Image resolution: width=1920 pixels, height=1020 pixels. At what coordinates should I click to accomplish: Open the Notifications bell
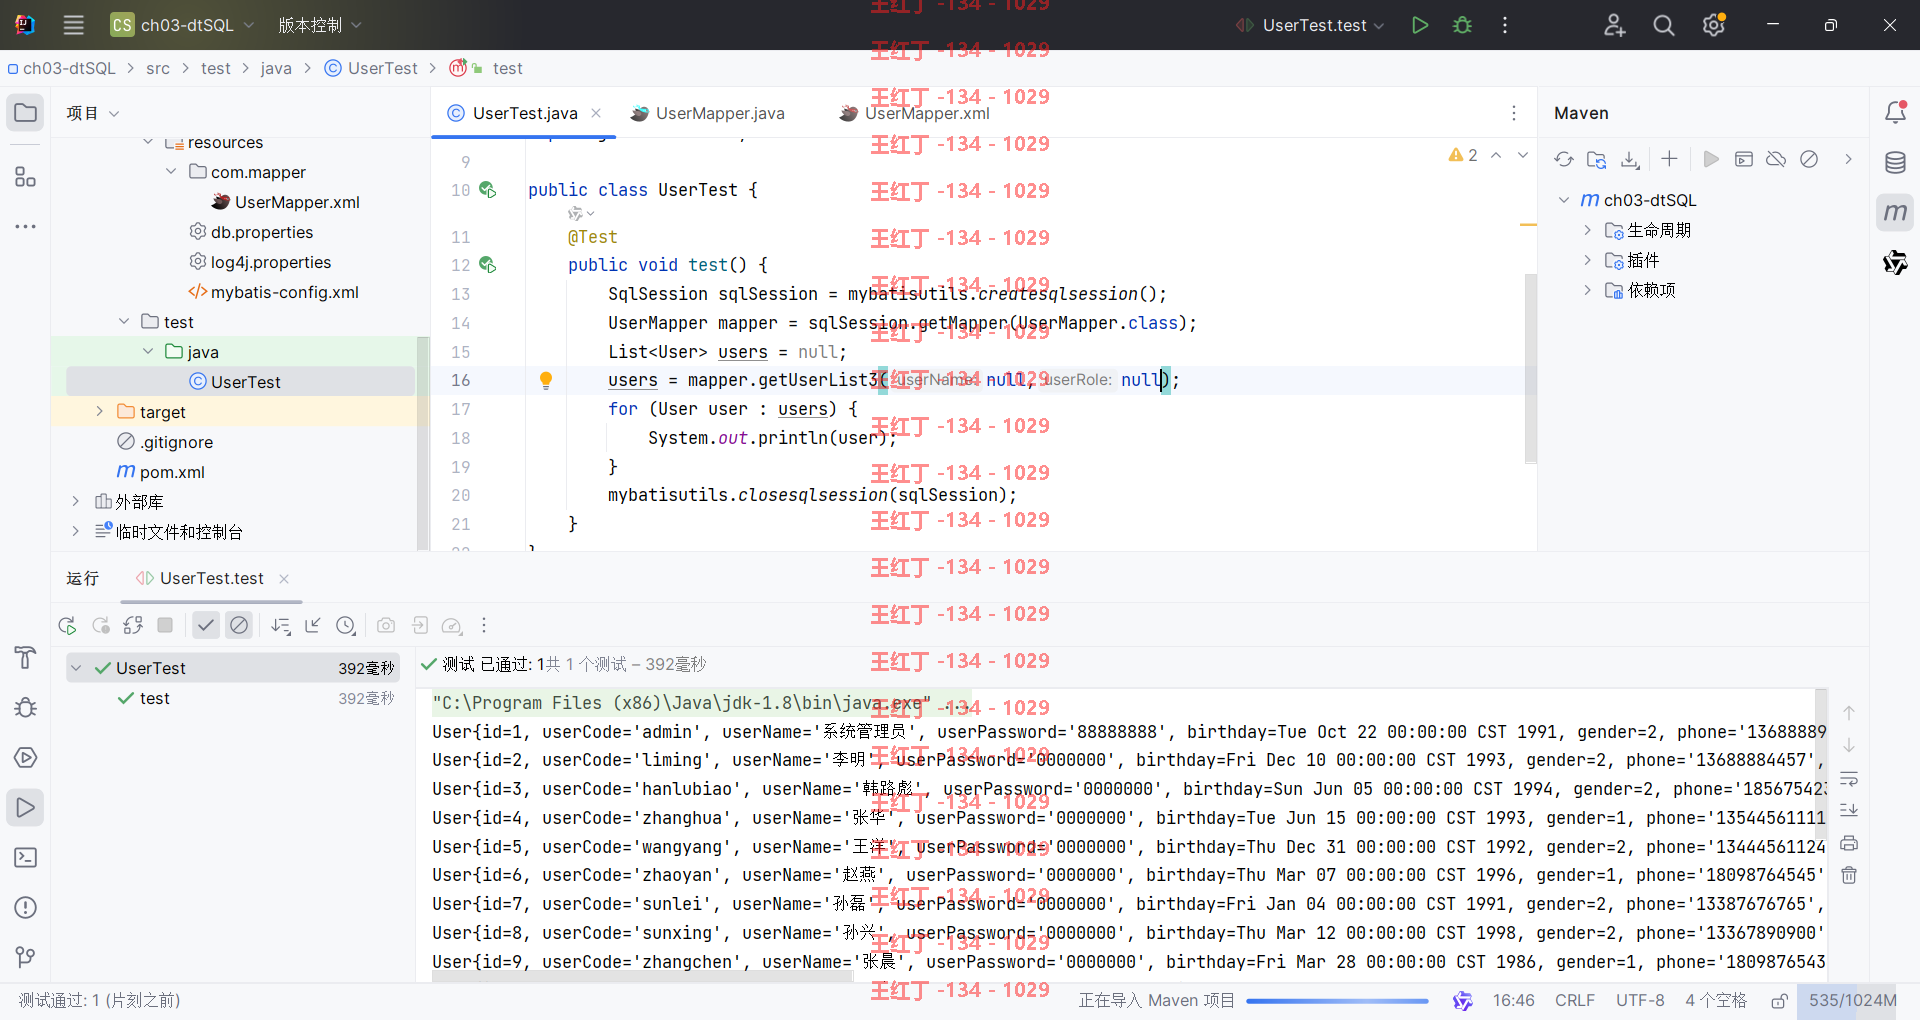pos(1895,113)
